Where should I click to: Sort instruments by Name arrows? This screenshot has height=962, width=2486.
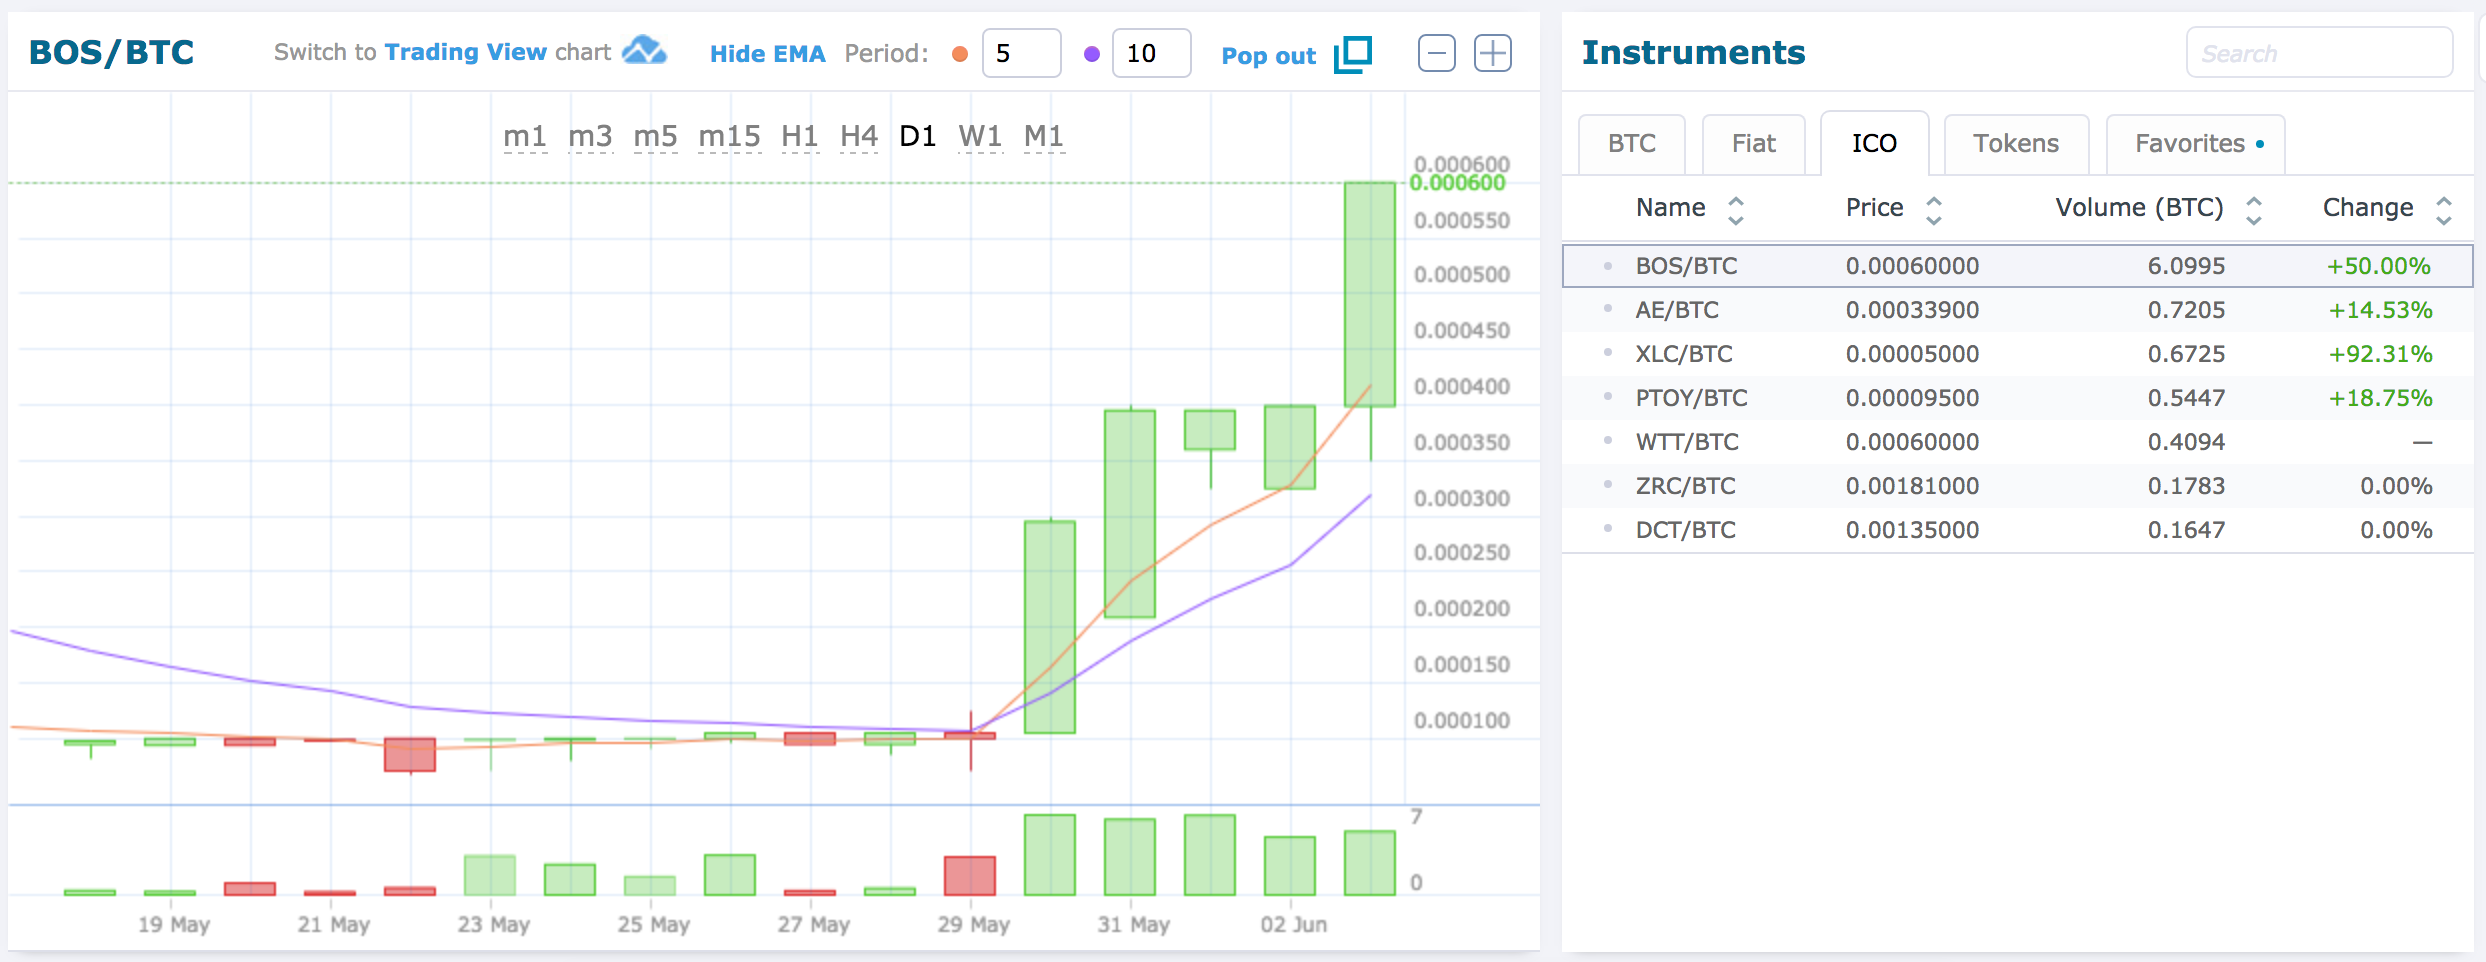[1736, 210]
